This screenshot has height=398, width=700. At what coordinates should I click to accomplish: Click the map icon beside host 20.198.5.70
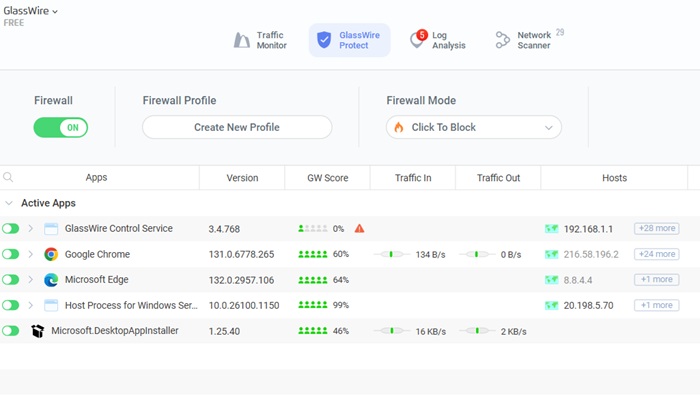tap(552, 306)
